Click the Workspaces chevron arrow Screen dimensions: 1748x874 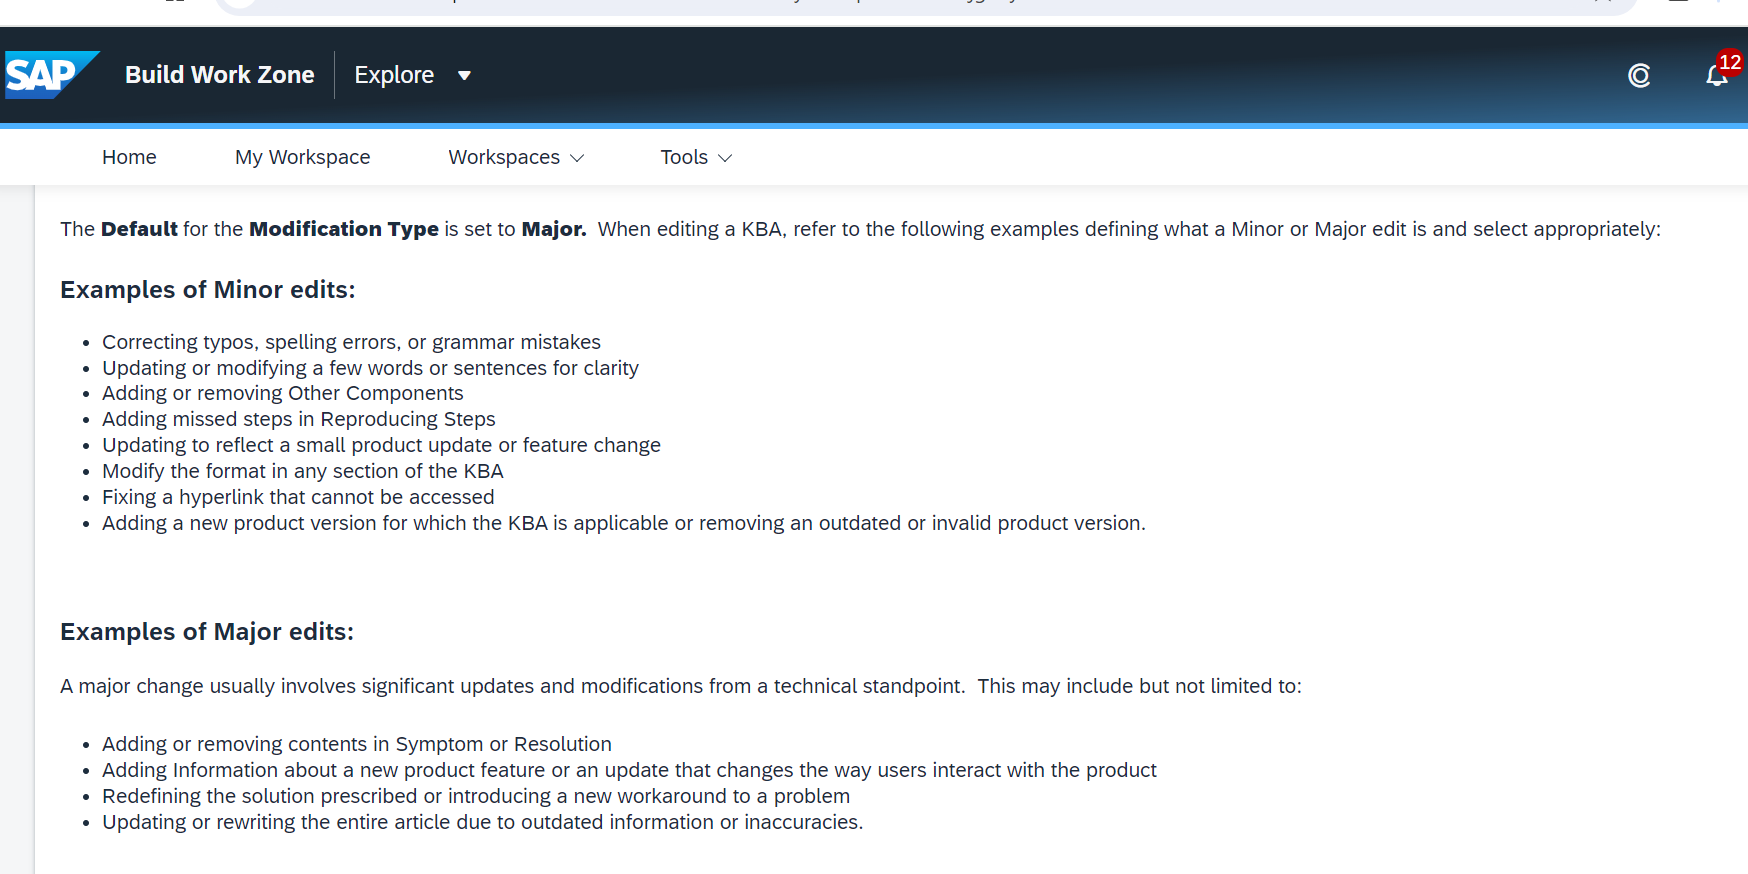click(x=577, y=158)
